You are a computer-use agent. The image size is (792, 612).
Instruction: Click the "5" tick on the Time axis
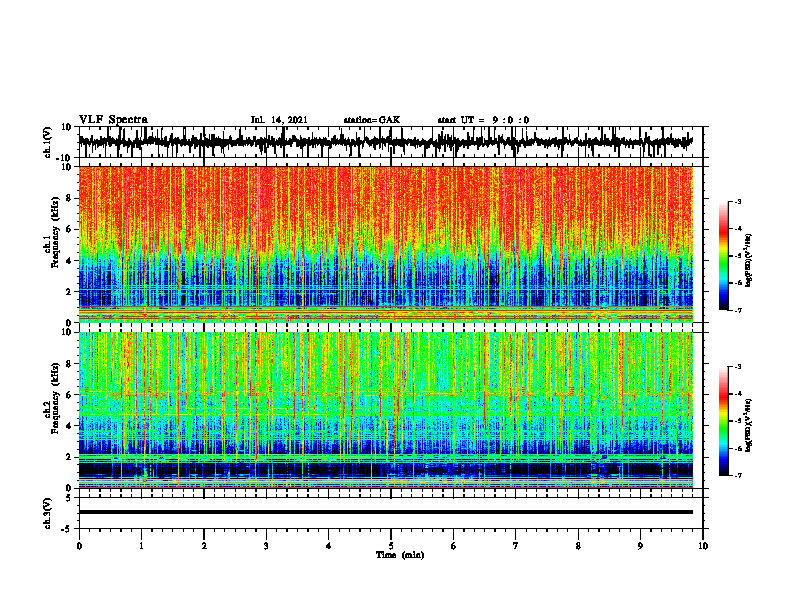(x=391, y=546)
